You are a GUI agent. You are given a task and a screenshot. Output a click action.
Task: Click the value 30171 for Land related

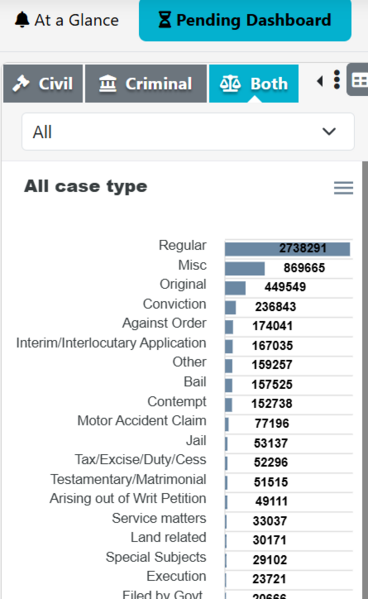point(269,541)
